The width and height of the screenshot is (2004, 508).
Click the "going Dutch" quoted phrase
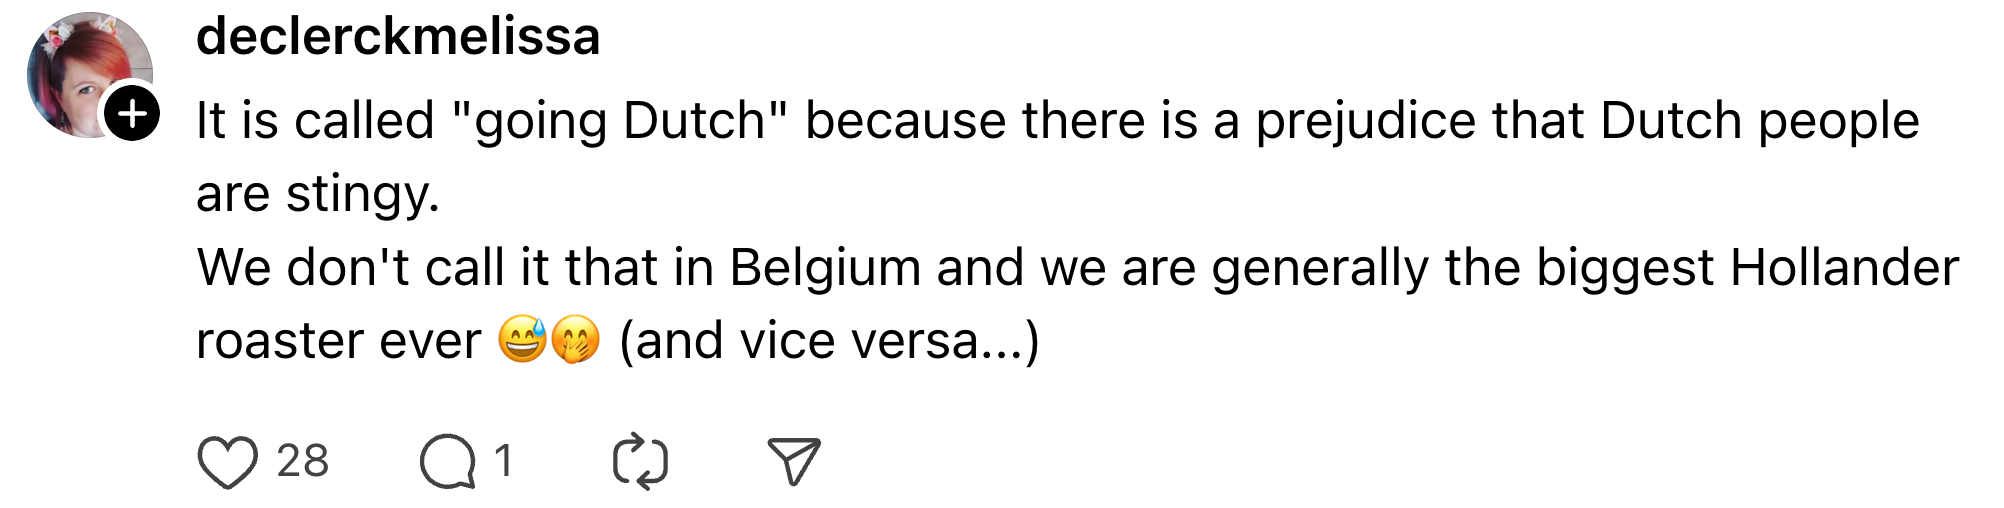click(620, 122)
